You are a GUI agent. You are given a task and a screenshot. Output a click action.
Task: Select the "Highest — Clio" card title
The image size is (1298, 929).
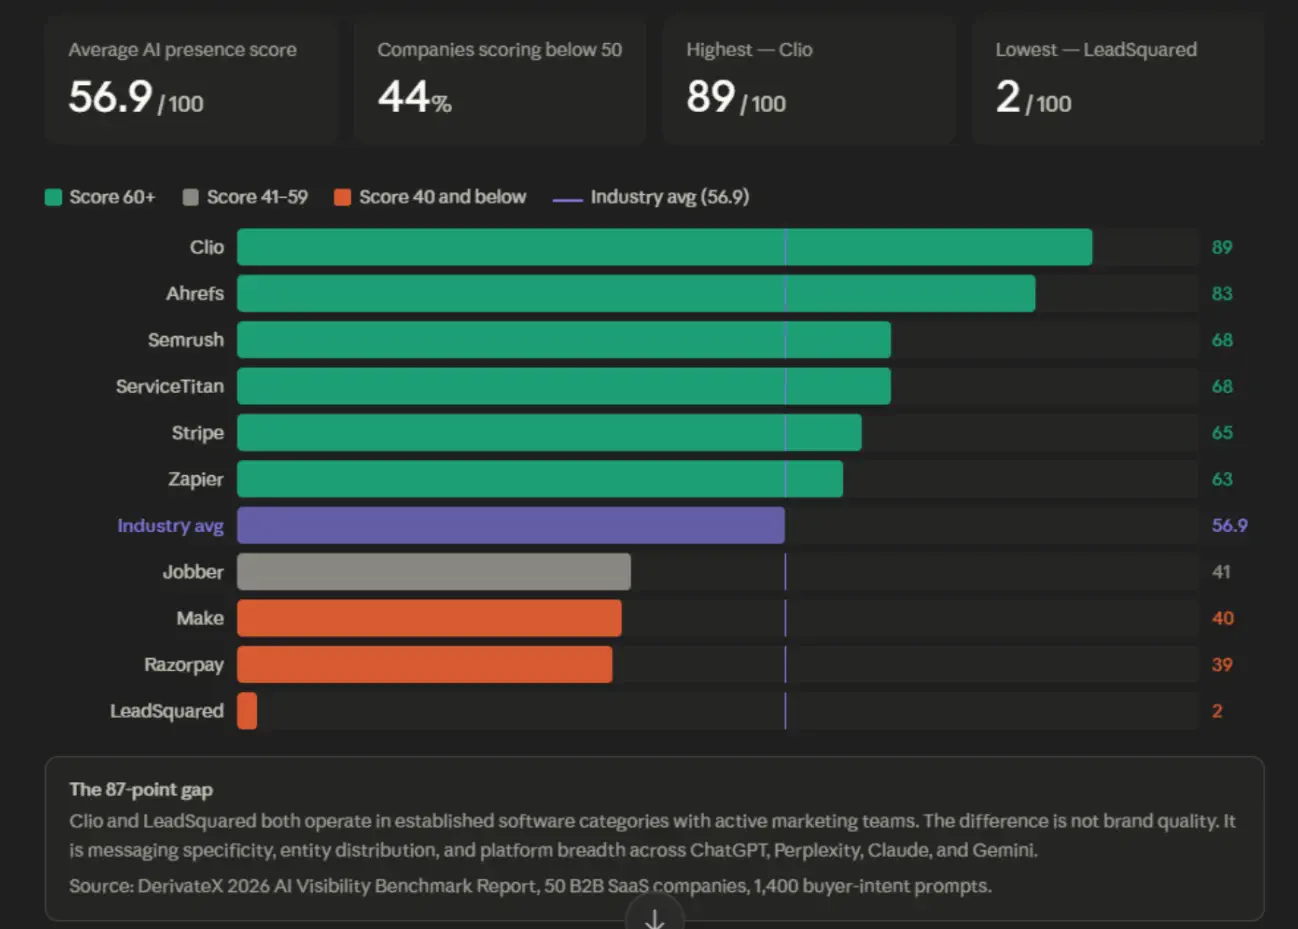pos(749,50)
